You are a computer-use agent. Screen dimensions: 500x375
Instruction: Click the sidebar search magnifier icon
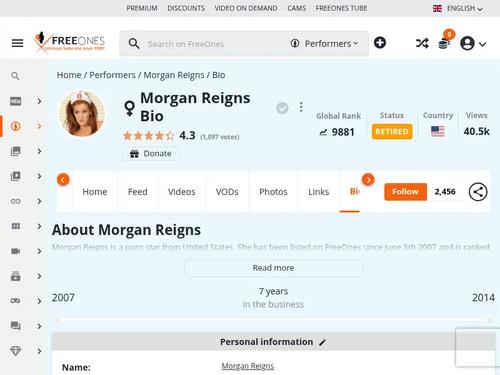coord(15,76)
